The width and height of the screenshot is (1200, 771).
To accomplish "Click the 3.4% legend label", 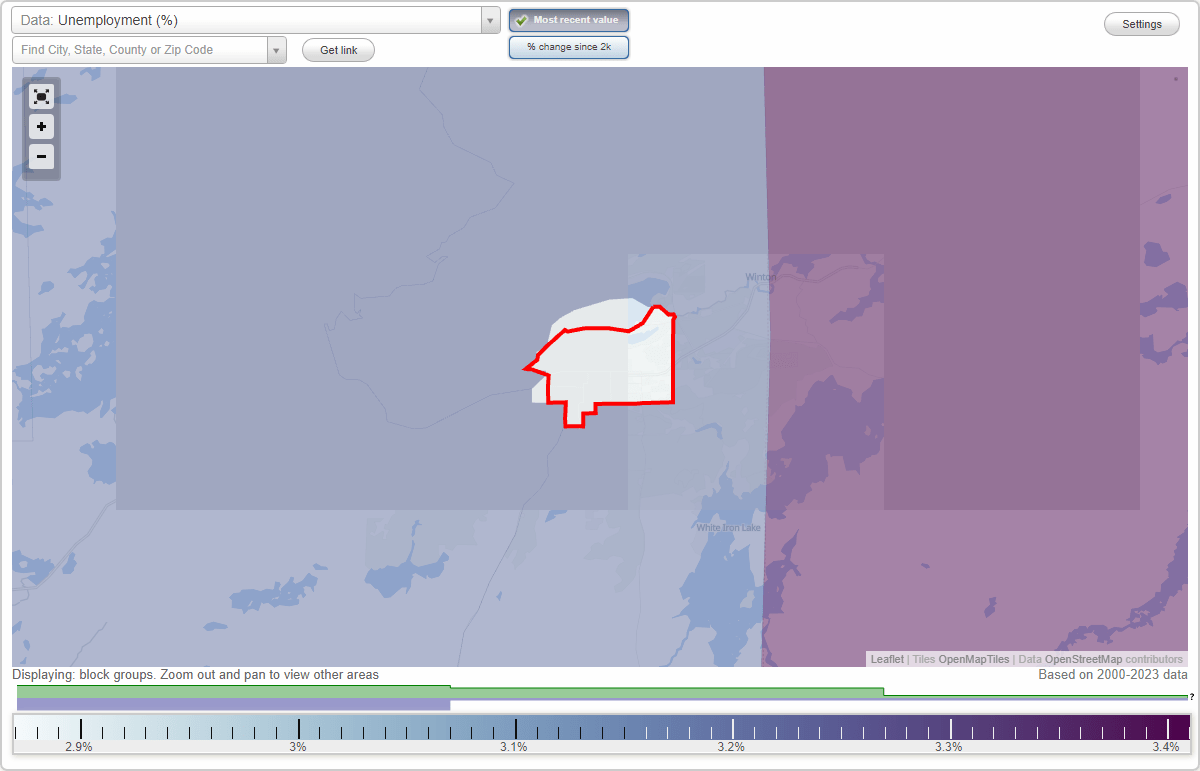I will click(x=1165, y=747).
